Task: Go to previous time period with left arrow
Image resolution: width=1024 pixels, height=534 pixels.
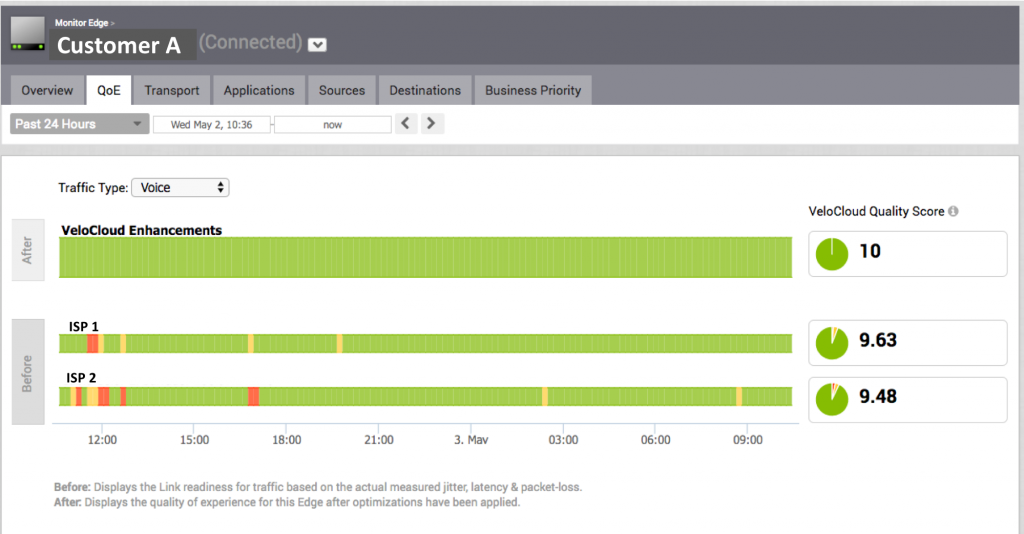Action: pos(406,123)
